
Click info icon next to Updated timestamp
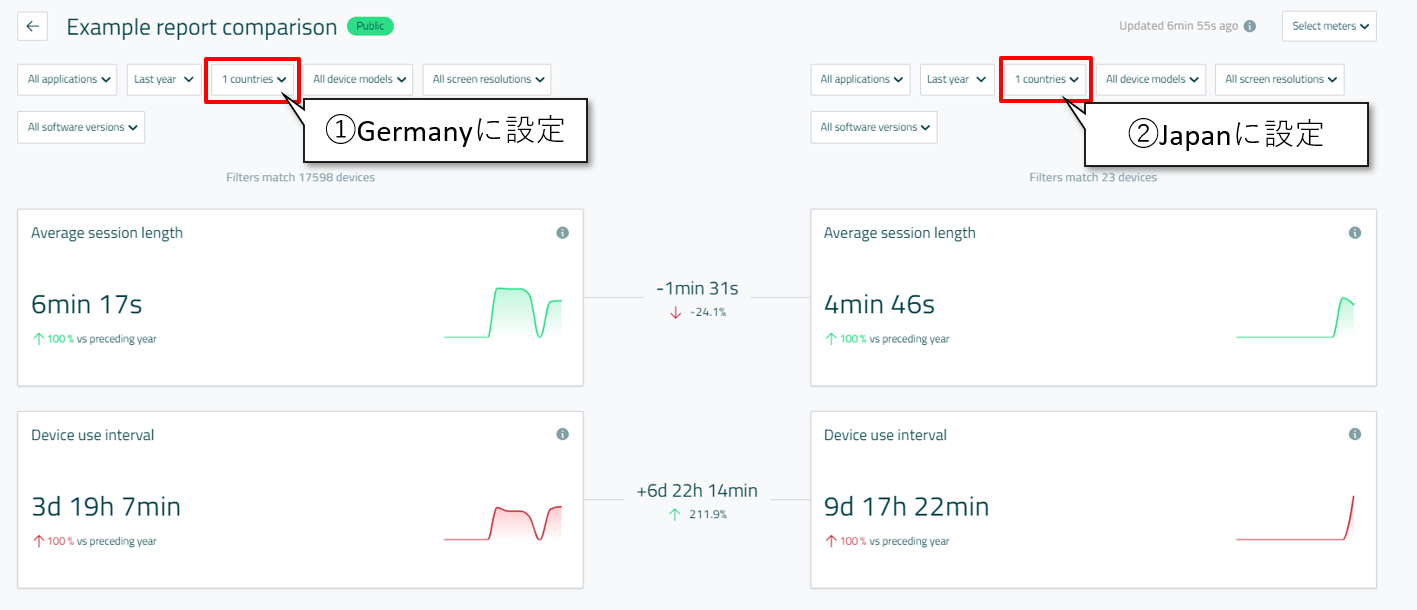[x=1250, y=27]
